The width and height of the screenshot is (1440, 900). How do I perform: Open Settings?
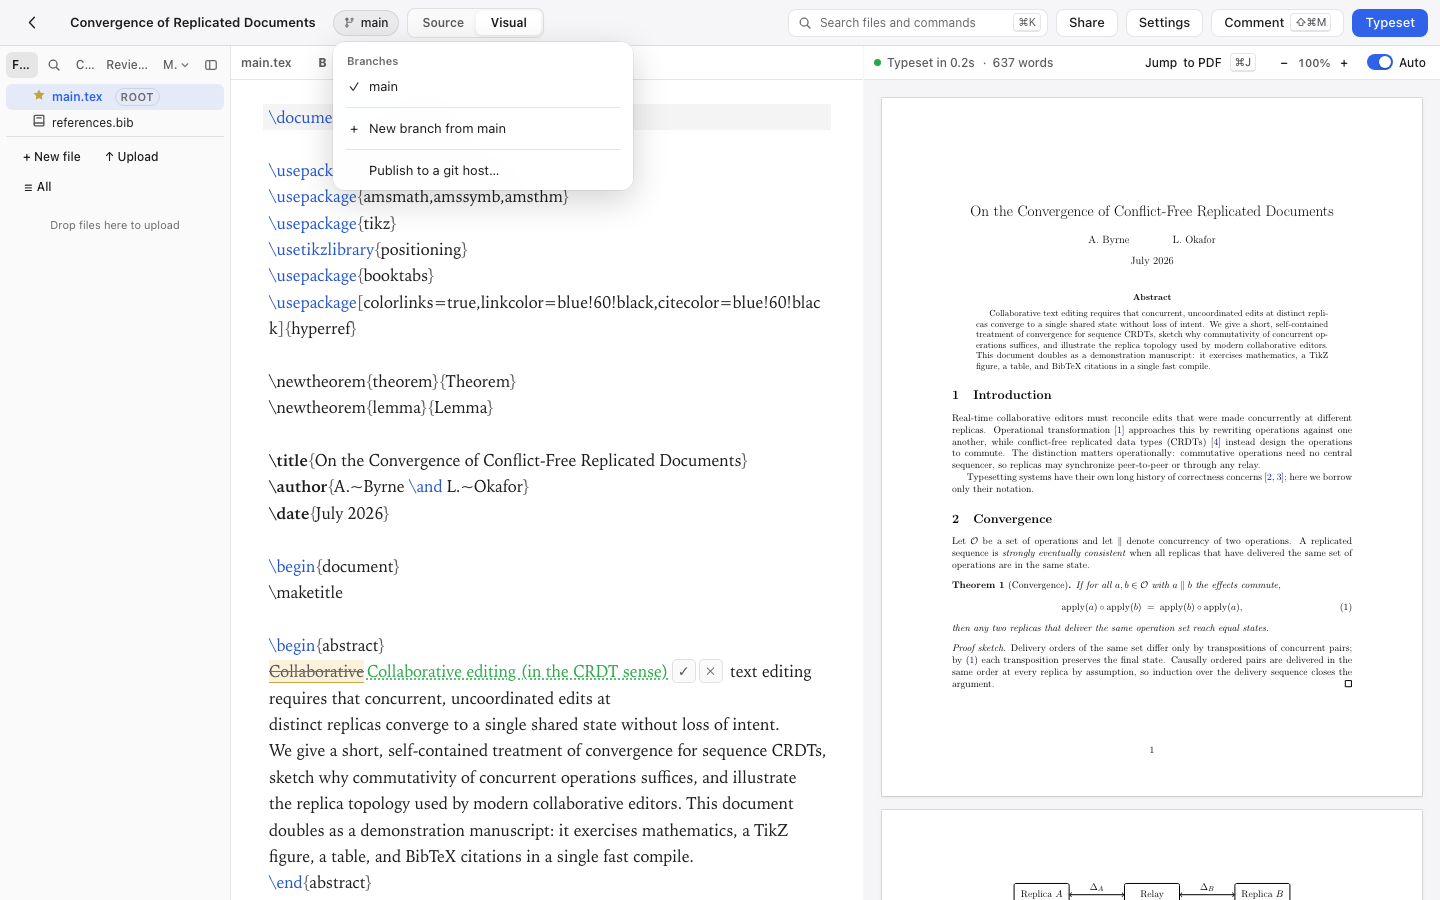pos(1164,22)
